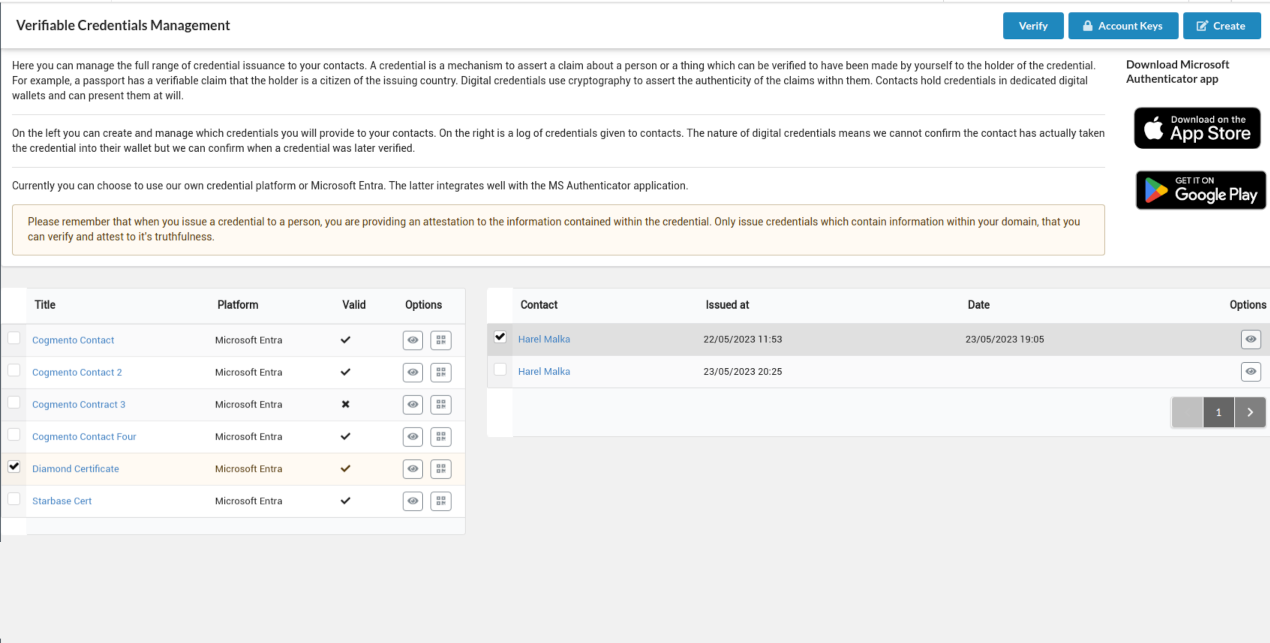The height and width of the screenshot is (643, 1270).
Task: View the Cogmento Contract 3 credential eye icon
Action: click(412, 404)
